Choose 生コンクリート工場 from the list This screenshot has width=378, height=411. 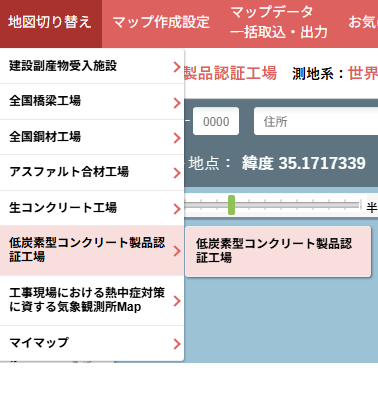92,208
